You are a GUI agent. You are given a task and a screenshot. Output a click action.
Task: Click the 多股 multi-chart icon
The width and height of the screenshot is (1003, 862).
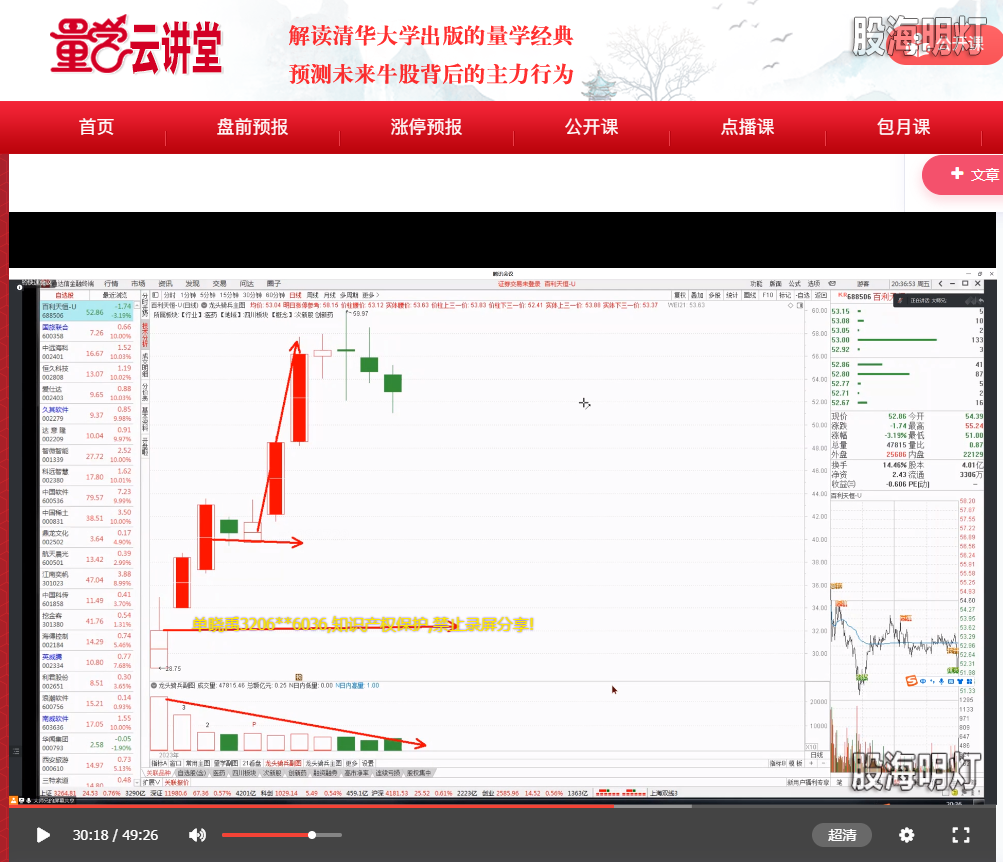tap(714, 295)
